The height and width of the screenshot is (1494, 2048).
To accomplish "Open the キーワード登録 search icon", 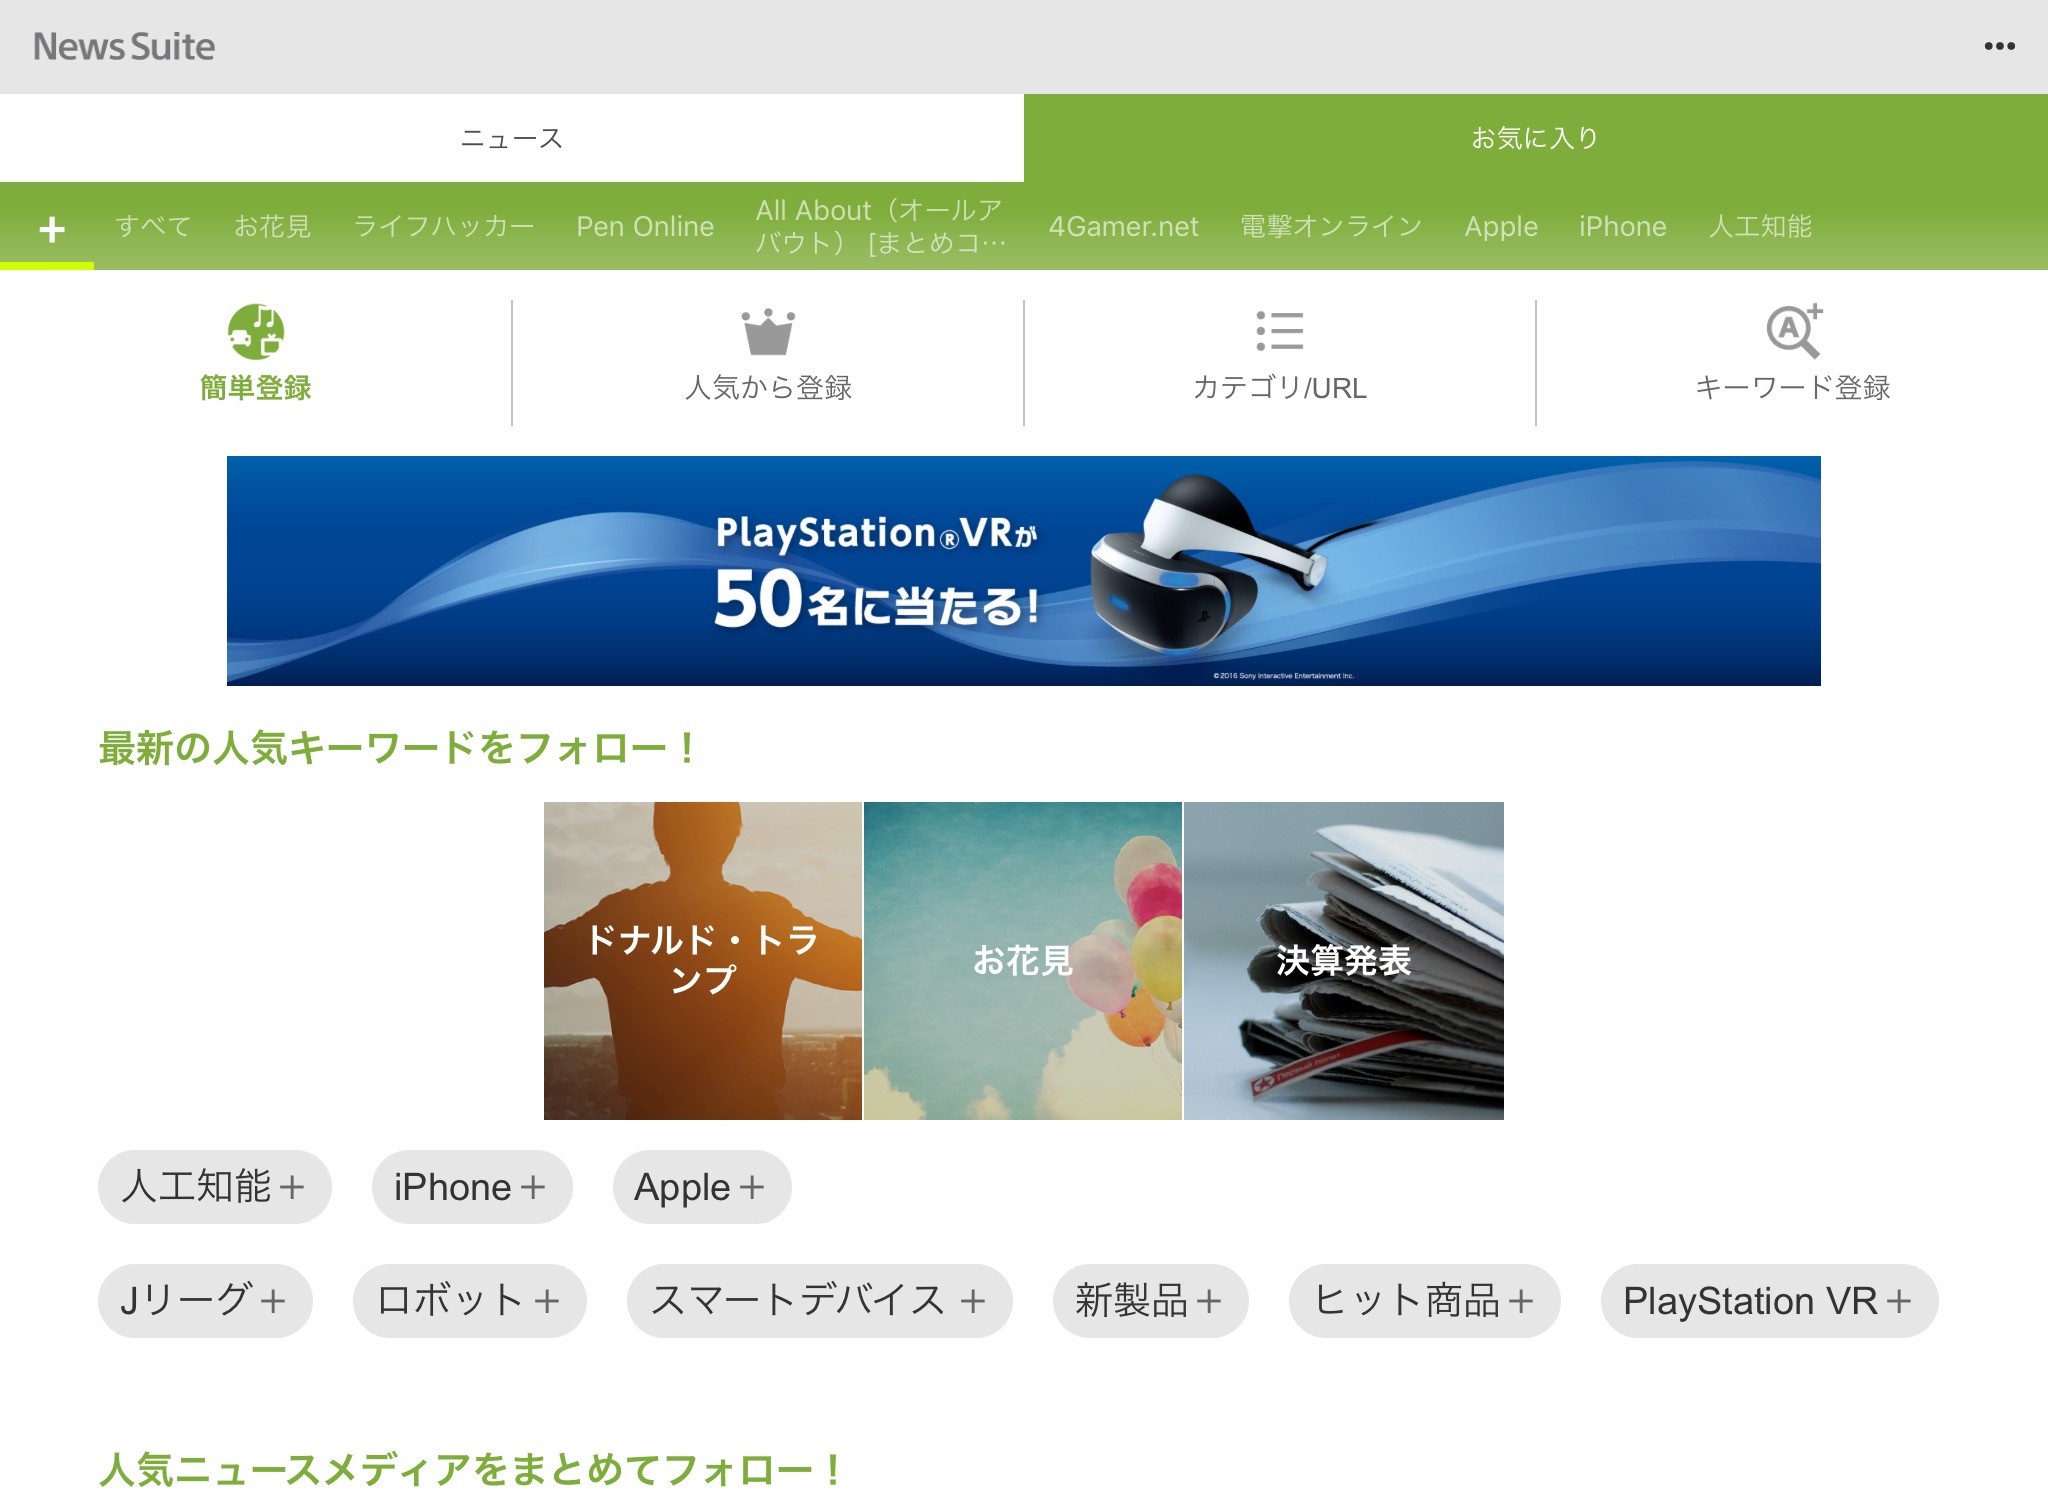I will pyautogui.click(x=1792, y=332).
